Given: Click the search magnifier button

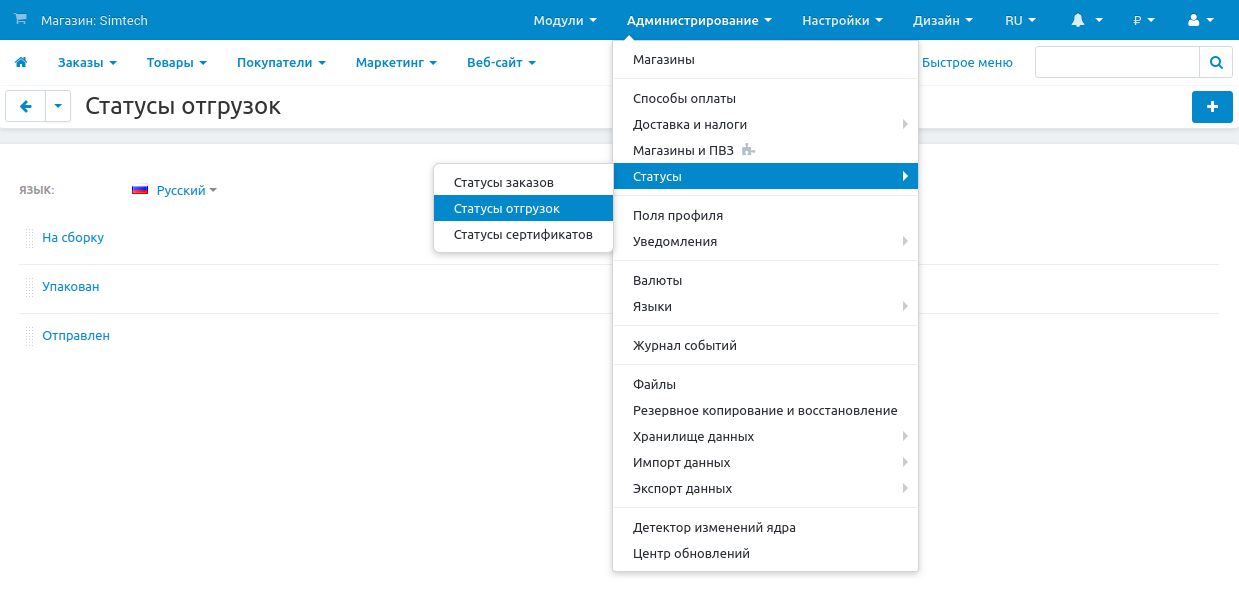Looking at the screenshot, I should coord(1215,62).
